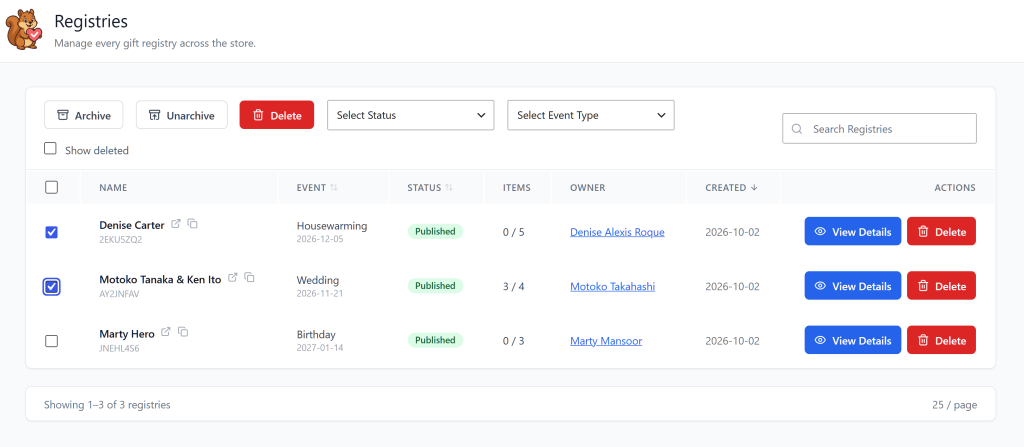This screenshot has height=447, width=1024.
Task: Click the squirrel logo icon
Action: tap(24, 29)
